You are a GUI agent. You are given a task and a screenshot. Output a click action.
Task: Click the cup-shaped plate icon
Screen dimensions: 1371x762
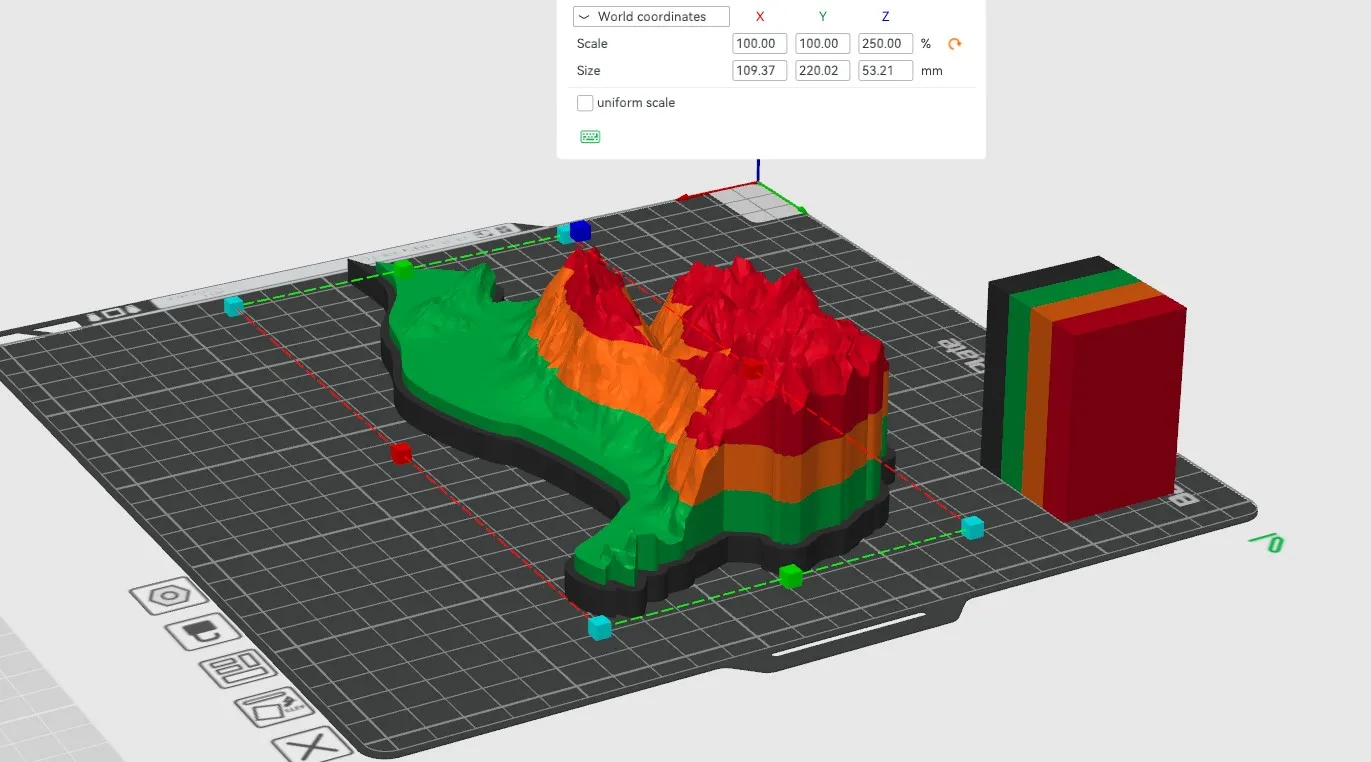point(202,632)
